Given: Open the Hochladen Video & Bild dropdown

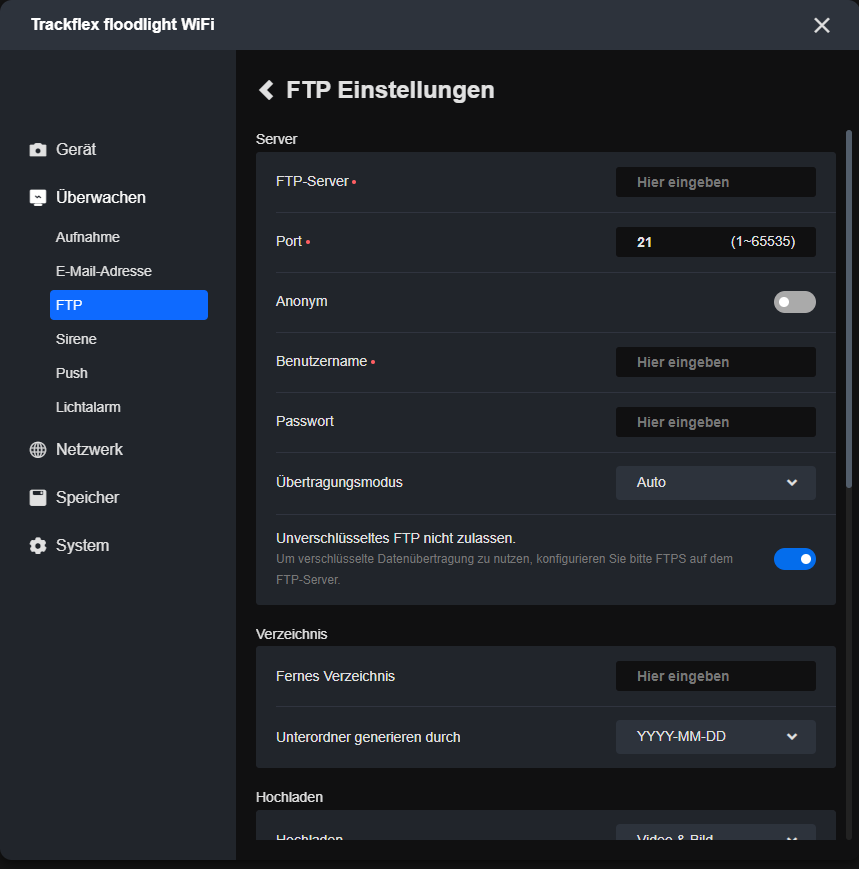Looking at the screenshot, I should coord(715,832).
